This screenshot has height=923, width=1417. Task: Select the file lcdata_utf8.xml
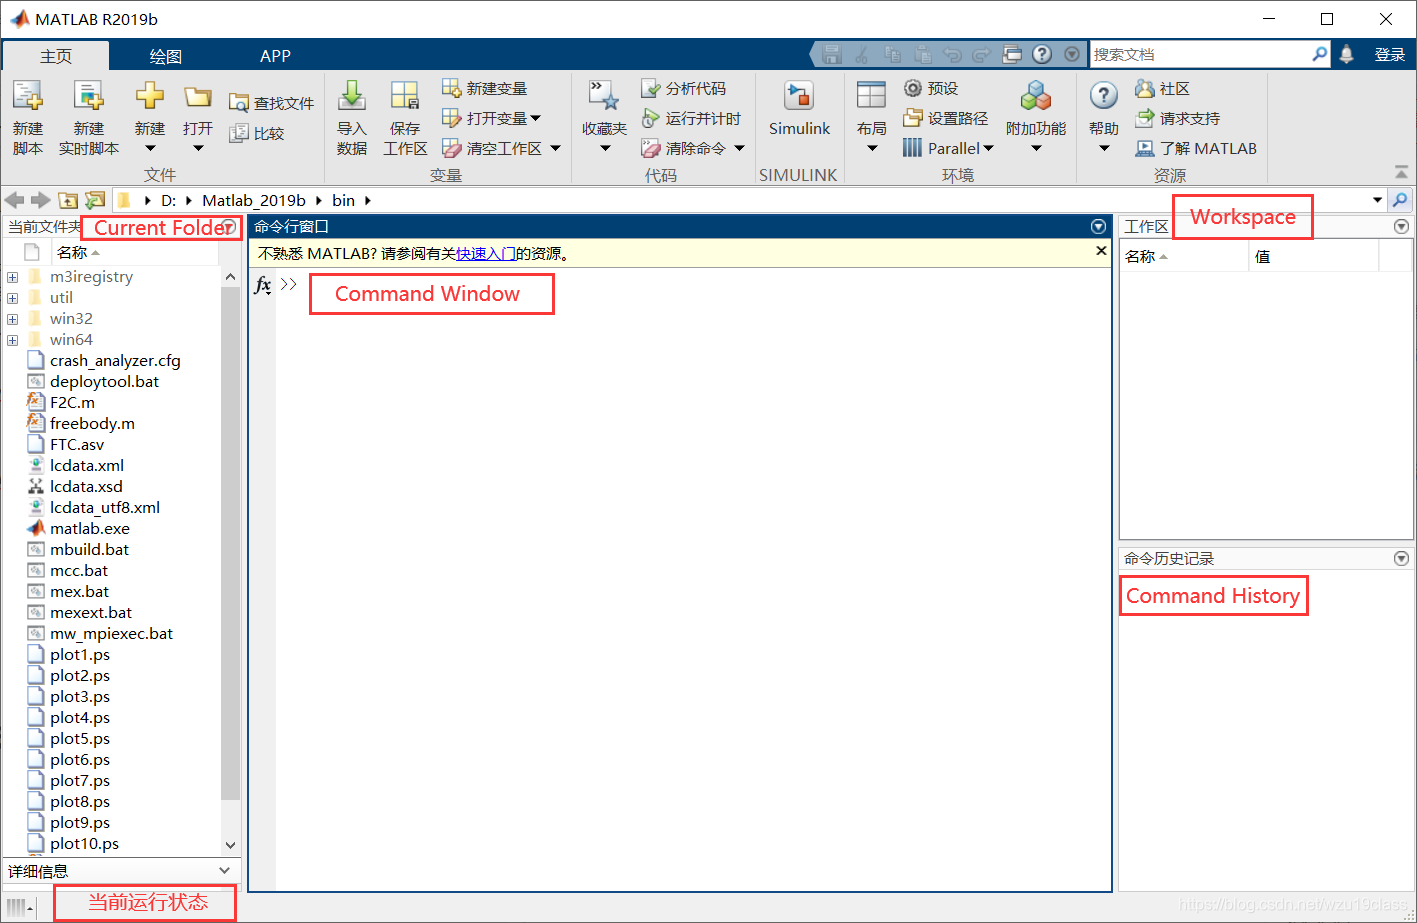(x=105, y=508)
